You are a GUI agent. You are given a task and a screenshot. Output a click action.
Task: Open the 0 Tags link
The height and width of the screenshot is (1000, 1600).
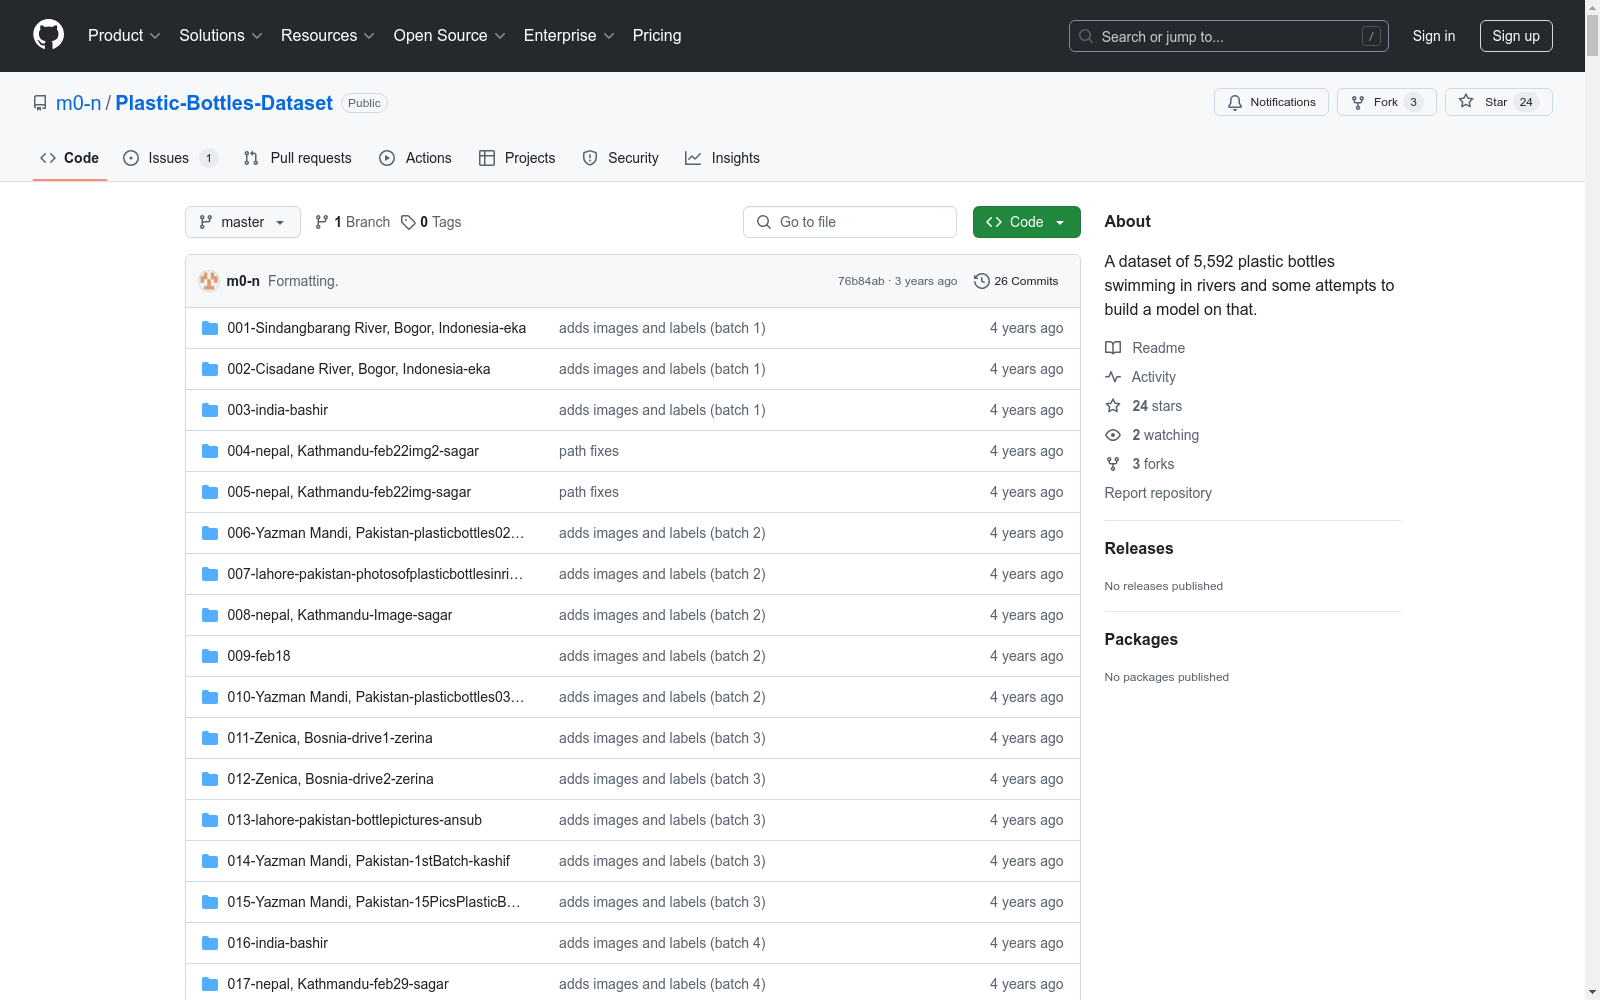pyautogui.click(x=432, y=222)
